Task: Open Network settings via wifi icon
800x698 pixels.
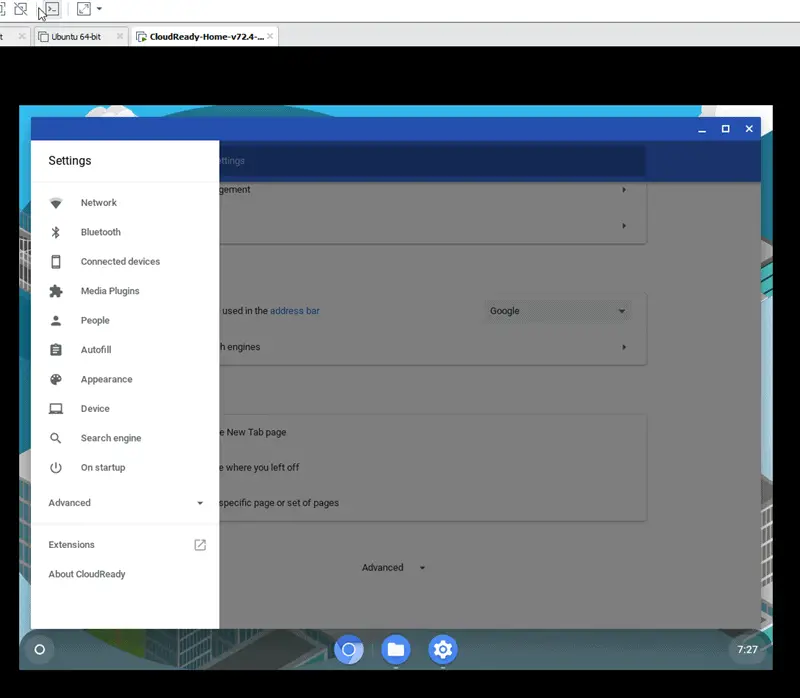Action: pos(56,203)
